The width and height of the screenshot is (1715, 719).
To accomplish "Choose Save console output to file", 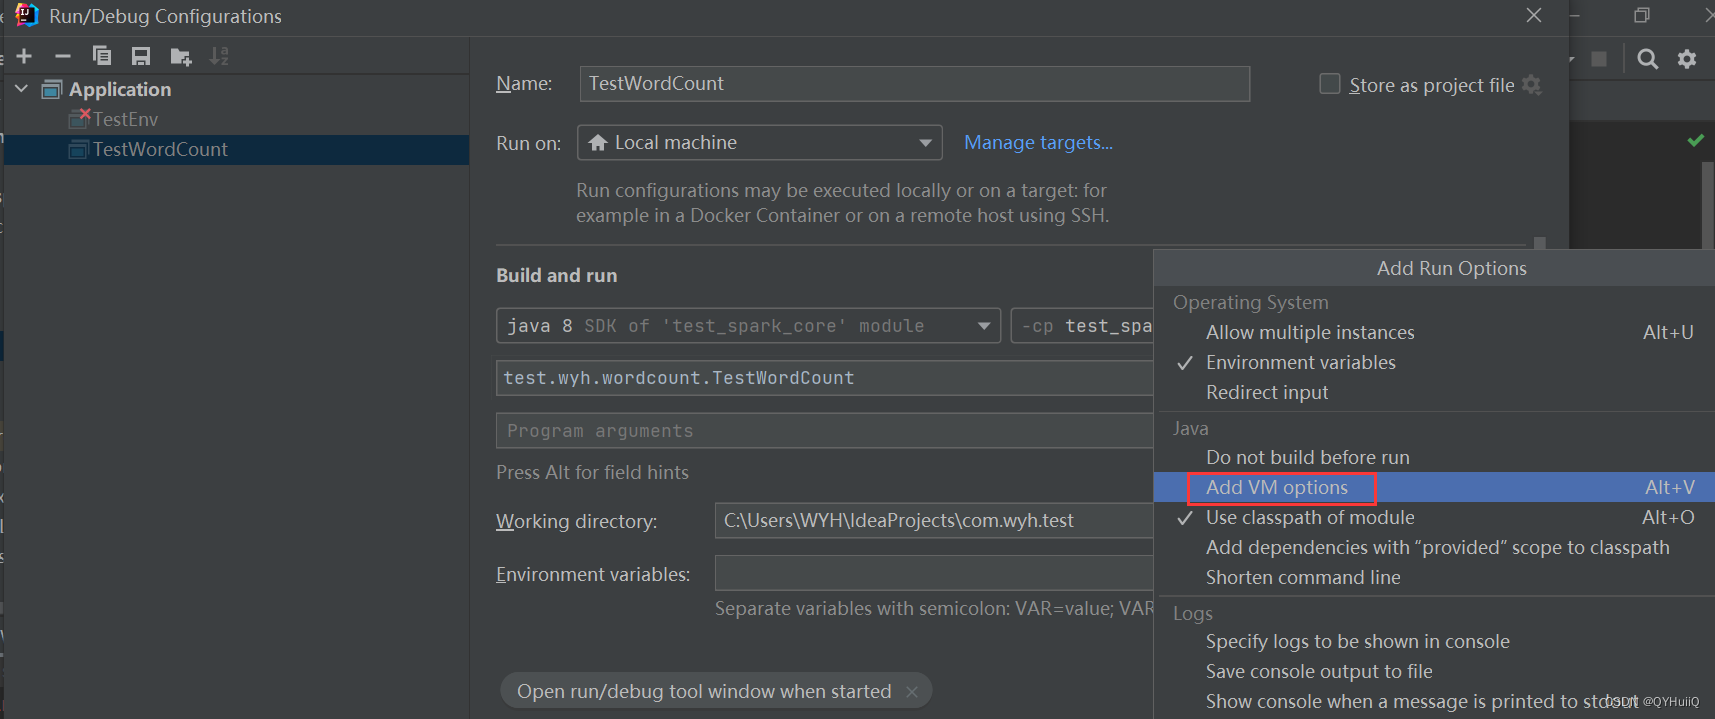I will pos(1434,671).
